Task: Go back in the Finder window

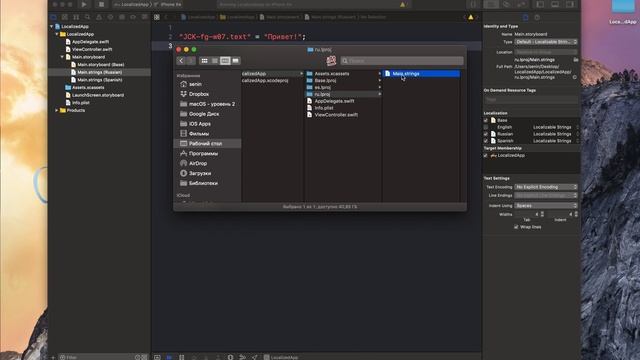Action: pos(181,61)
